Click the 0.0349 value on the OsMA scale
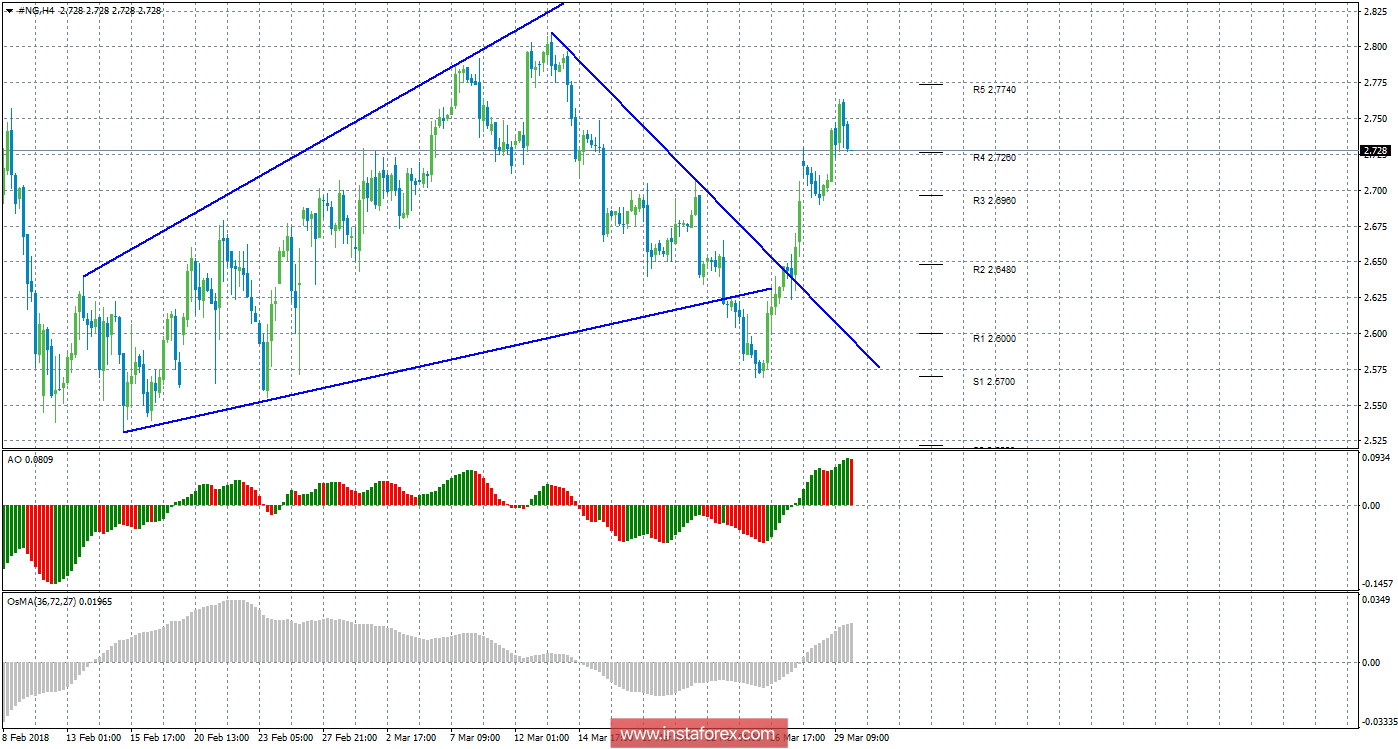Image resolution: width=1398 pixels, height=749 pixels. pos(1376,600)
